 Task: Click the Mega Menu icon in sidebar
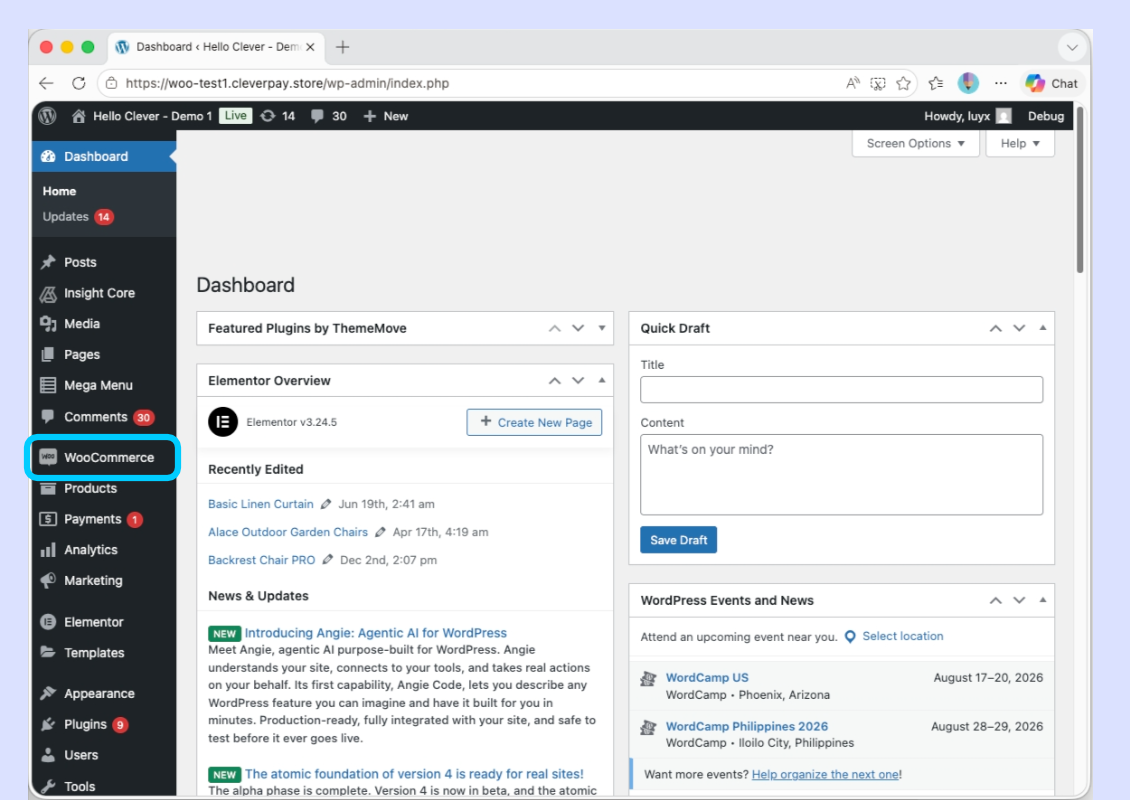48,386
